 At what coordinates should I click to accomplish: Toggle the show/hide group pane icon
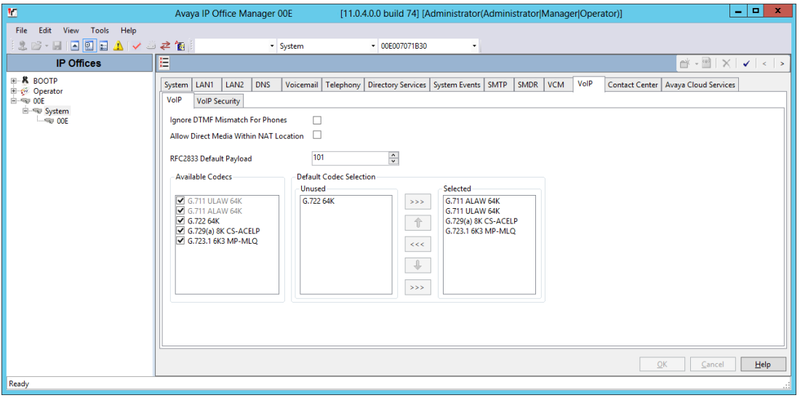click(104, 46)
